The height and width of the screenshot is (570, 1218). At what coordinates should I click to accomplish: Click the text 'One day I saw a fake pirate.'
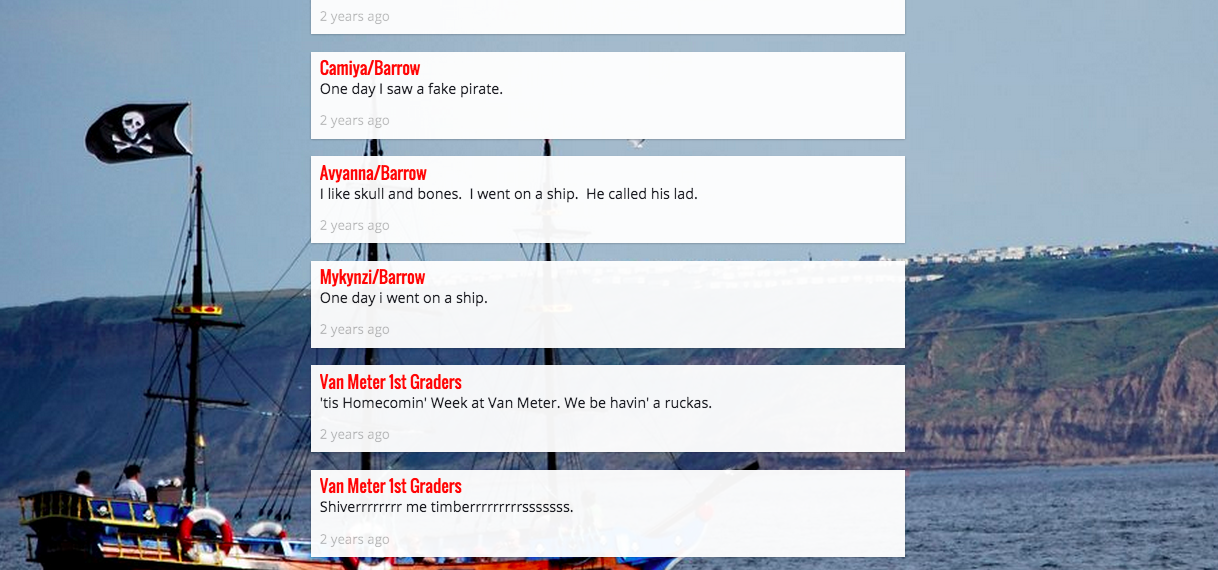click(x=411, y=89)
